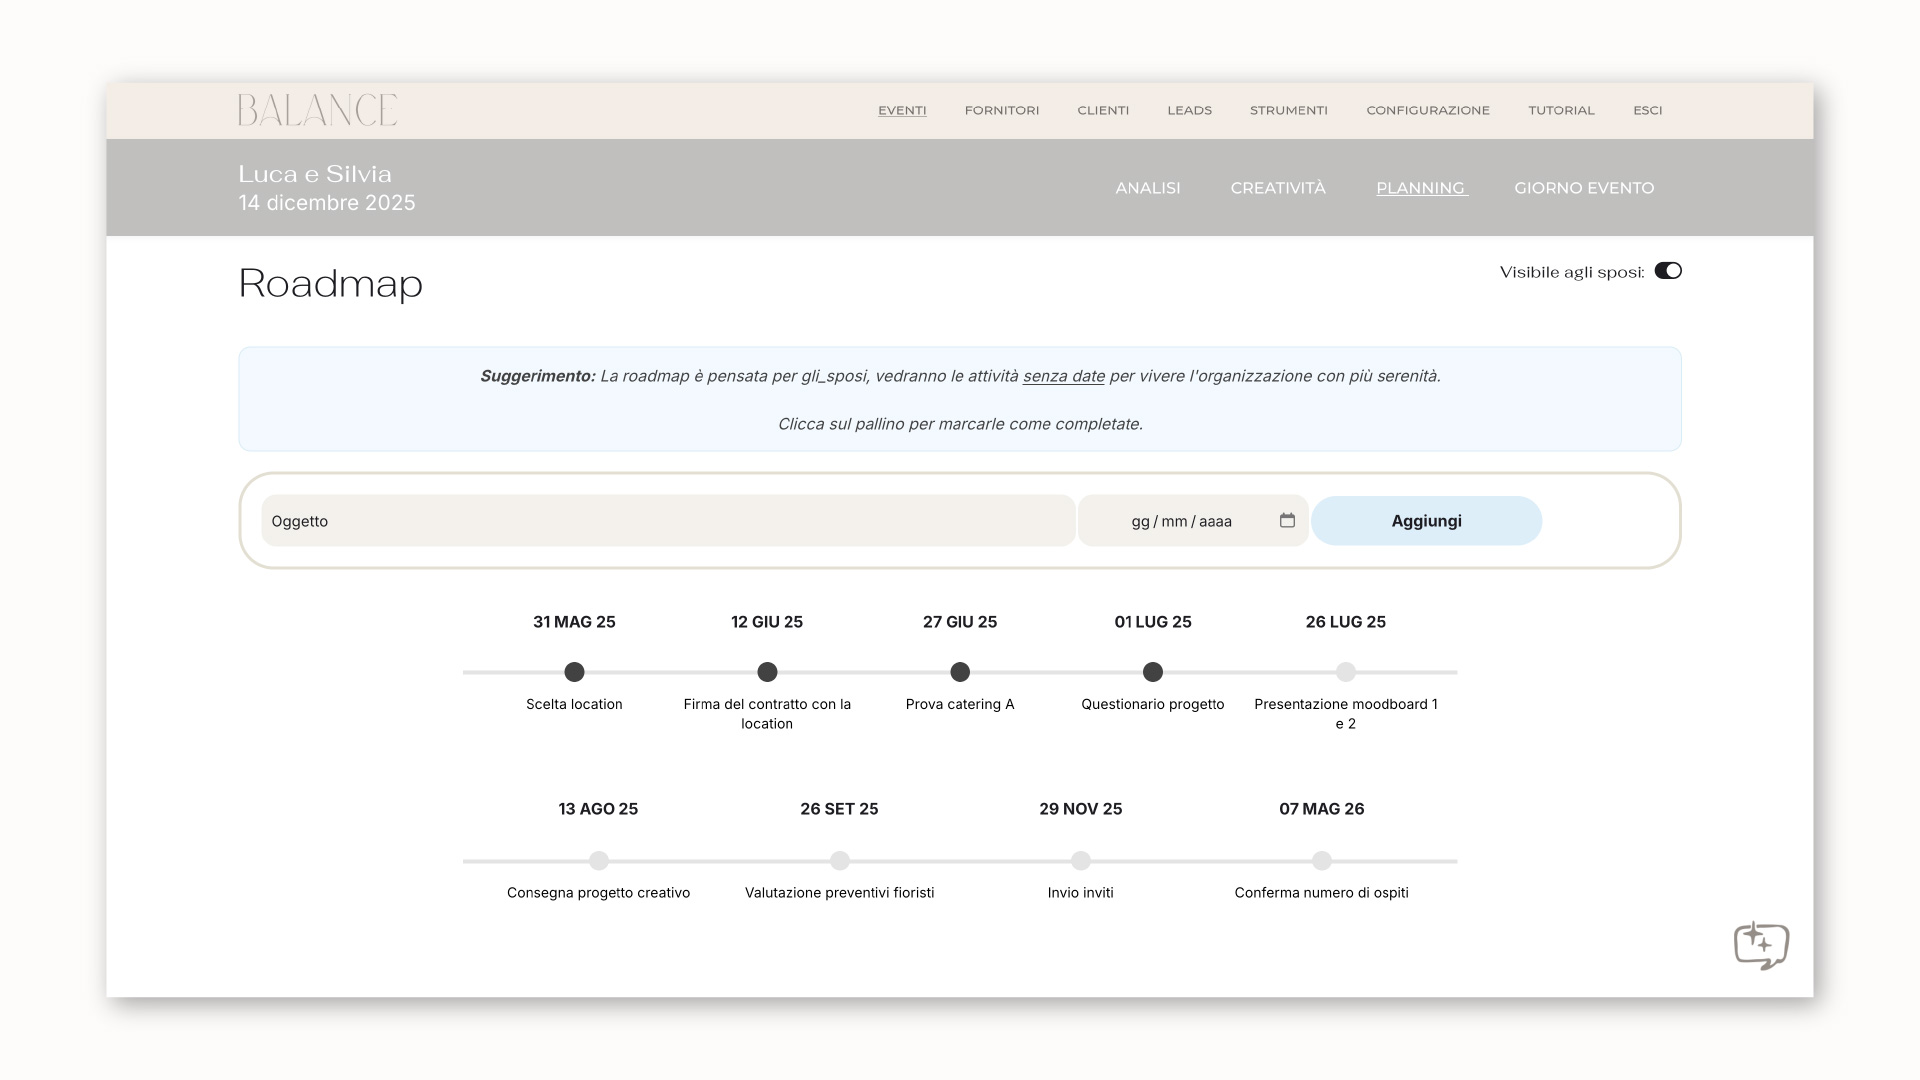
Task: Click 'Conferma numero di ospiti' dot
Action: tap(1321, 860)
